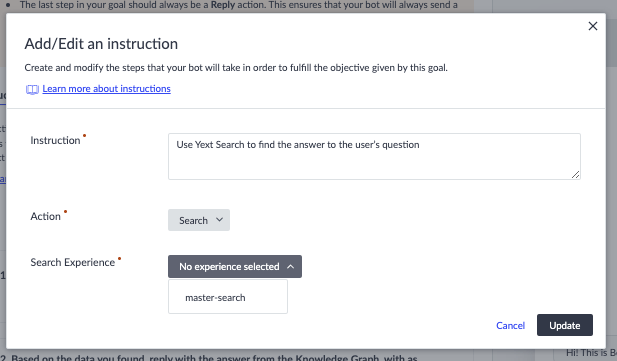Image resolution: width=617 pixels, height=361 pixels.
Task: Click the Hi! This is chat message
Action: point(591,353)
